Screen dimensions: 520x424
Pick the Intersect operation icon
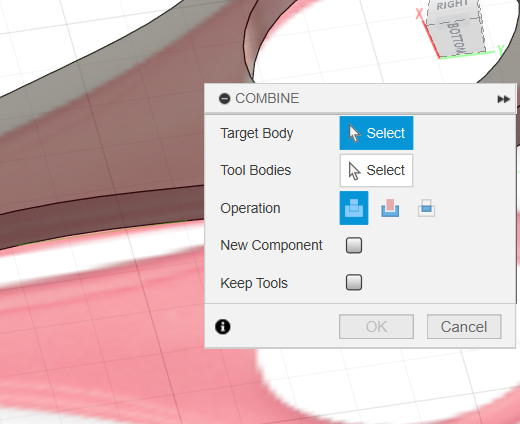pyautogui.click(x=426, y=208)
